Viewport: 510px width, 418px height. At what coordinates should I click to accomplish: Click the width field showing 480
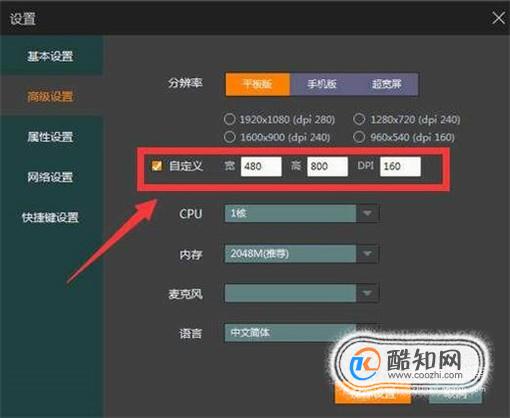pos(261,166)
